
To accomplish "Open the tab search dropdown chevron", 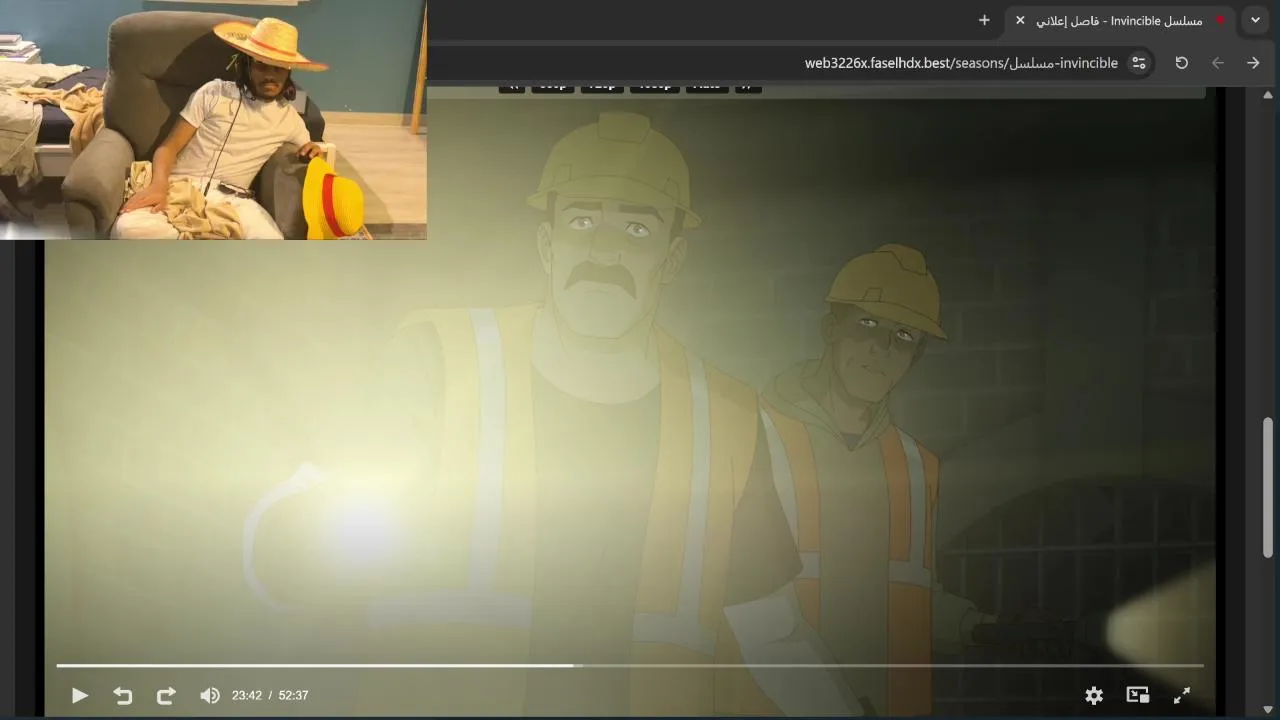I will (x=1255, y=20).
